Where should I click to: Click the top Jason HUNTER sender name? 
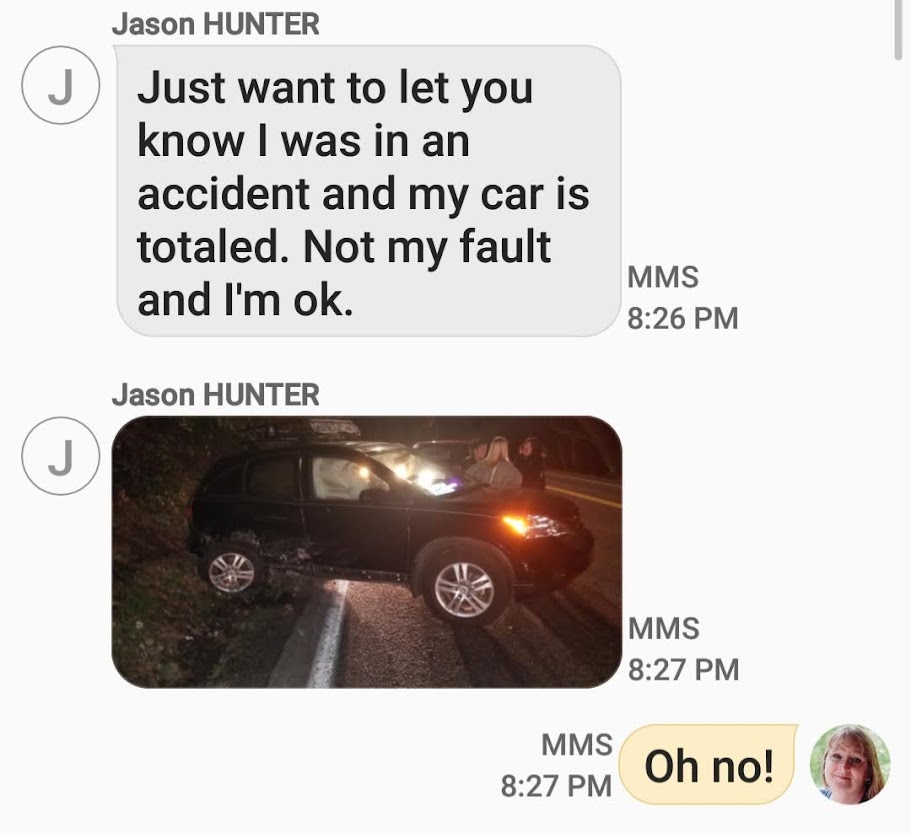coord(216,24)
